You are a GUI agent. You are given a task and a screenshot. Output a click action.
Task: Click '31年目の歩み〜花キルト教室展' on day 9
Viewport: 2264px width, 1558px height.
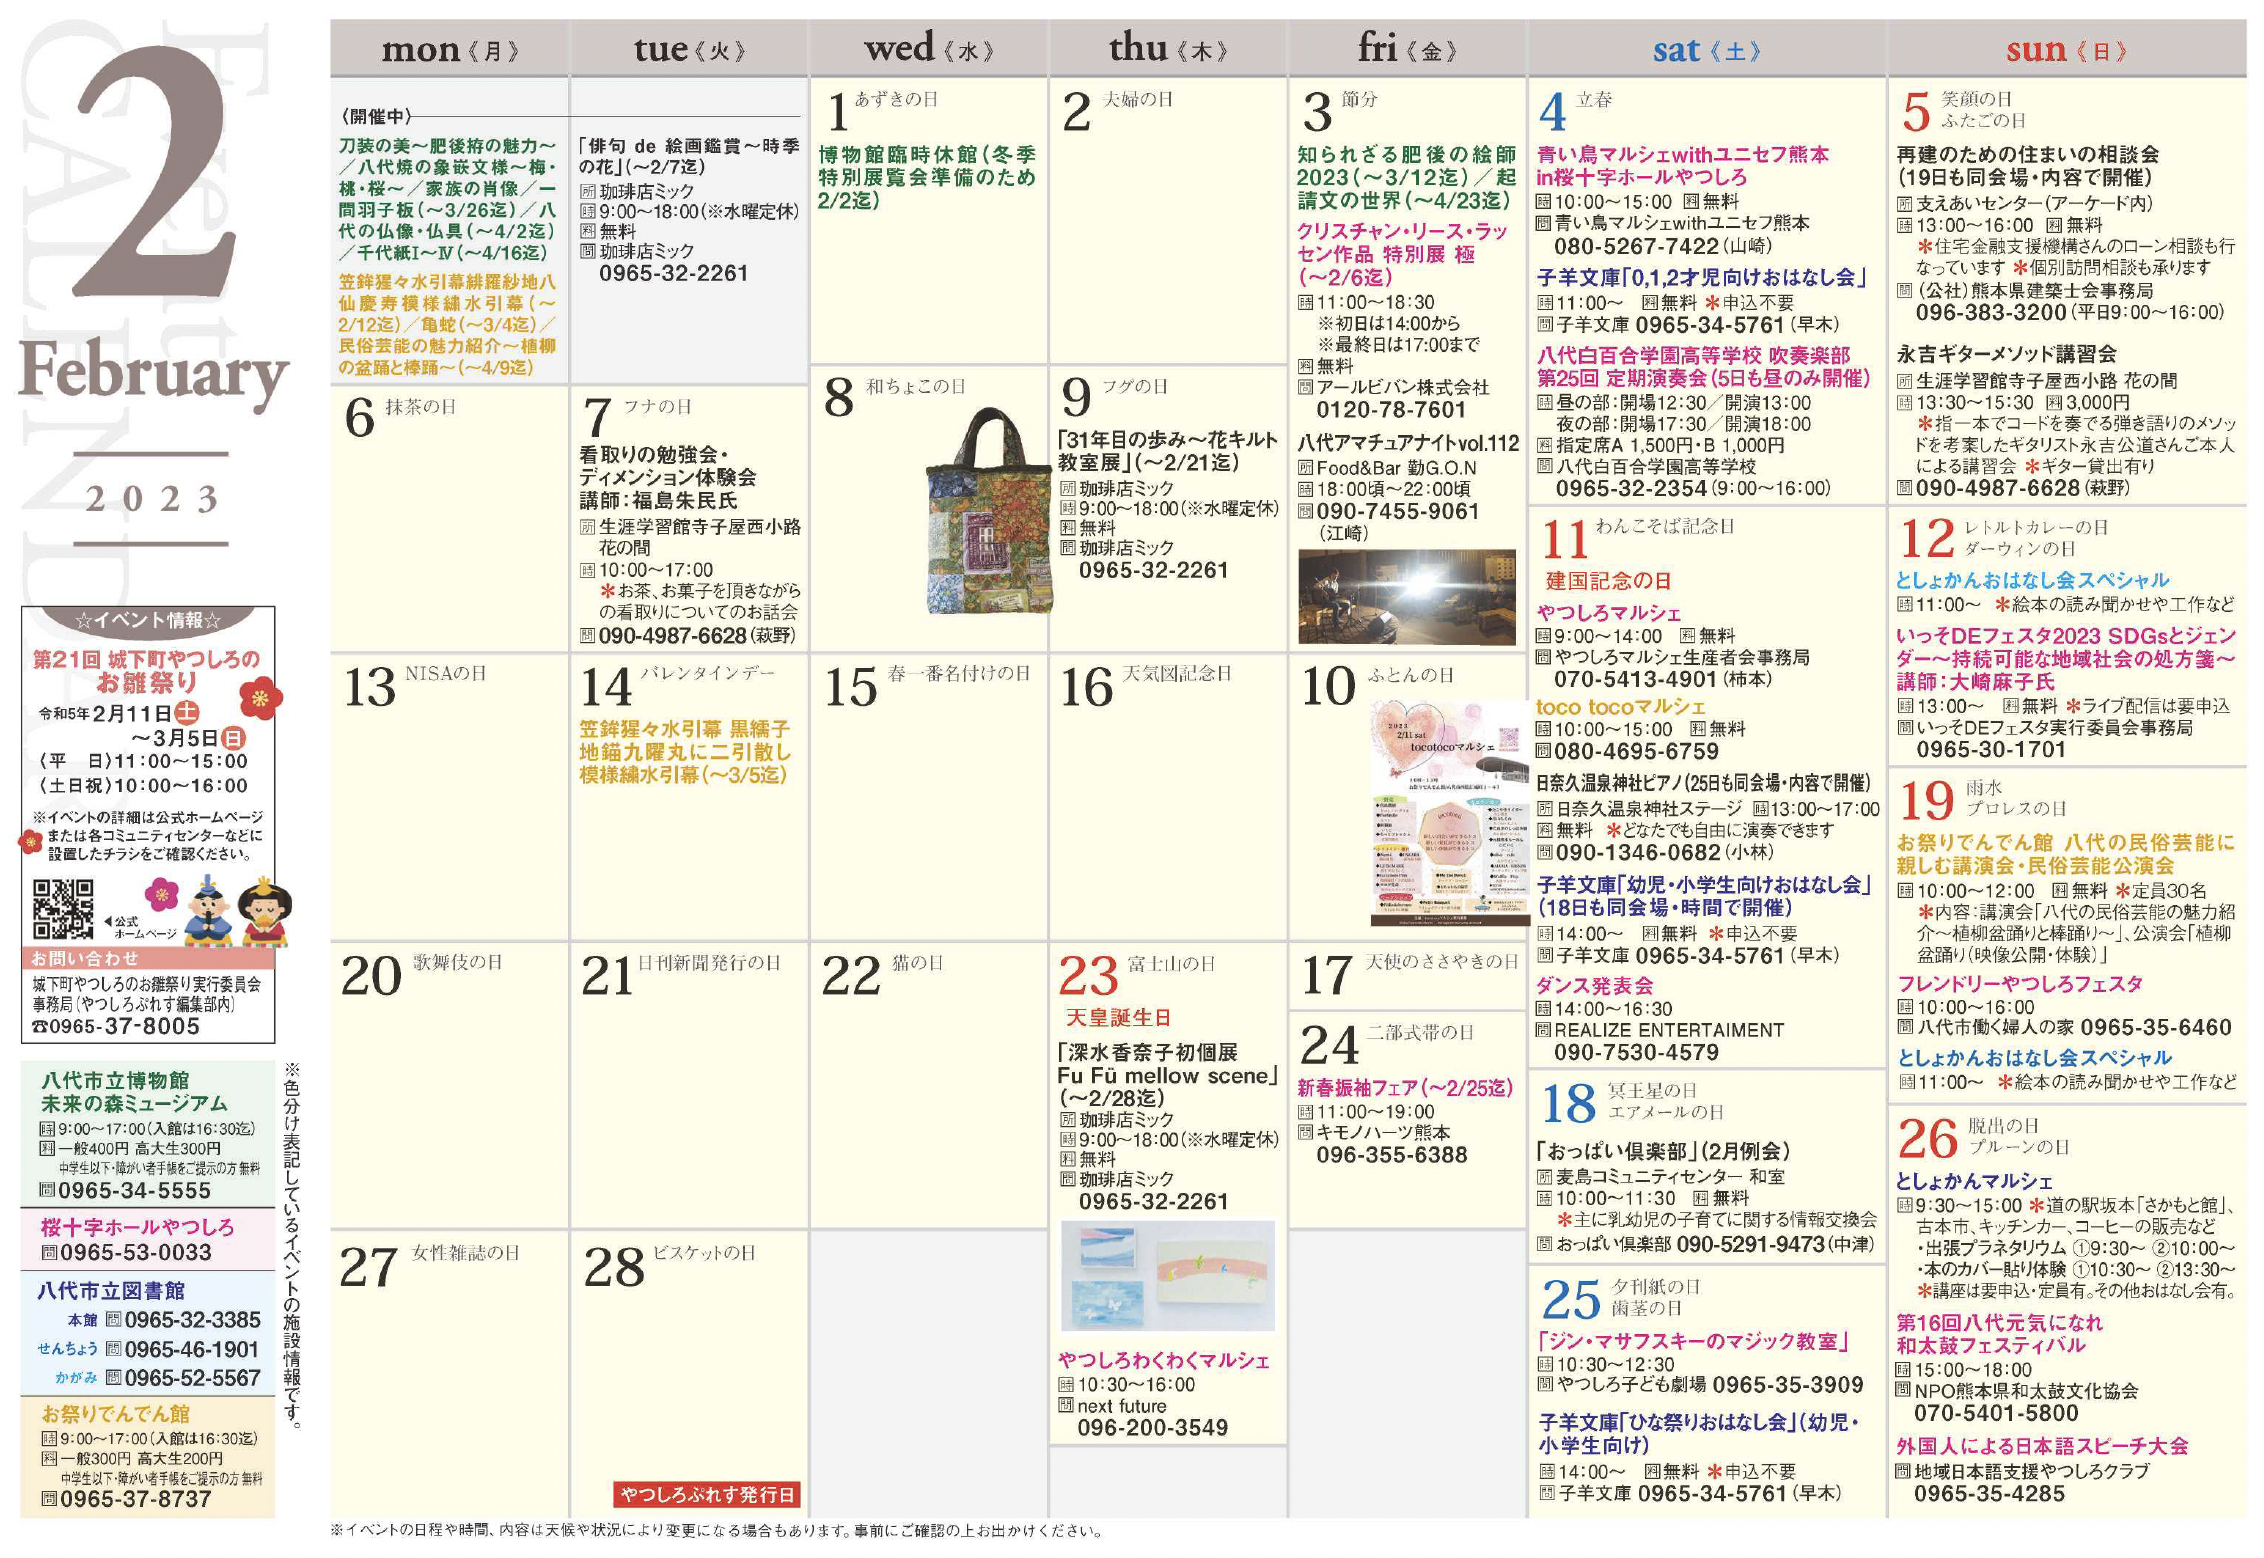[x=1168, y=451]
